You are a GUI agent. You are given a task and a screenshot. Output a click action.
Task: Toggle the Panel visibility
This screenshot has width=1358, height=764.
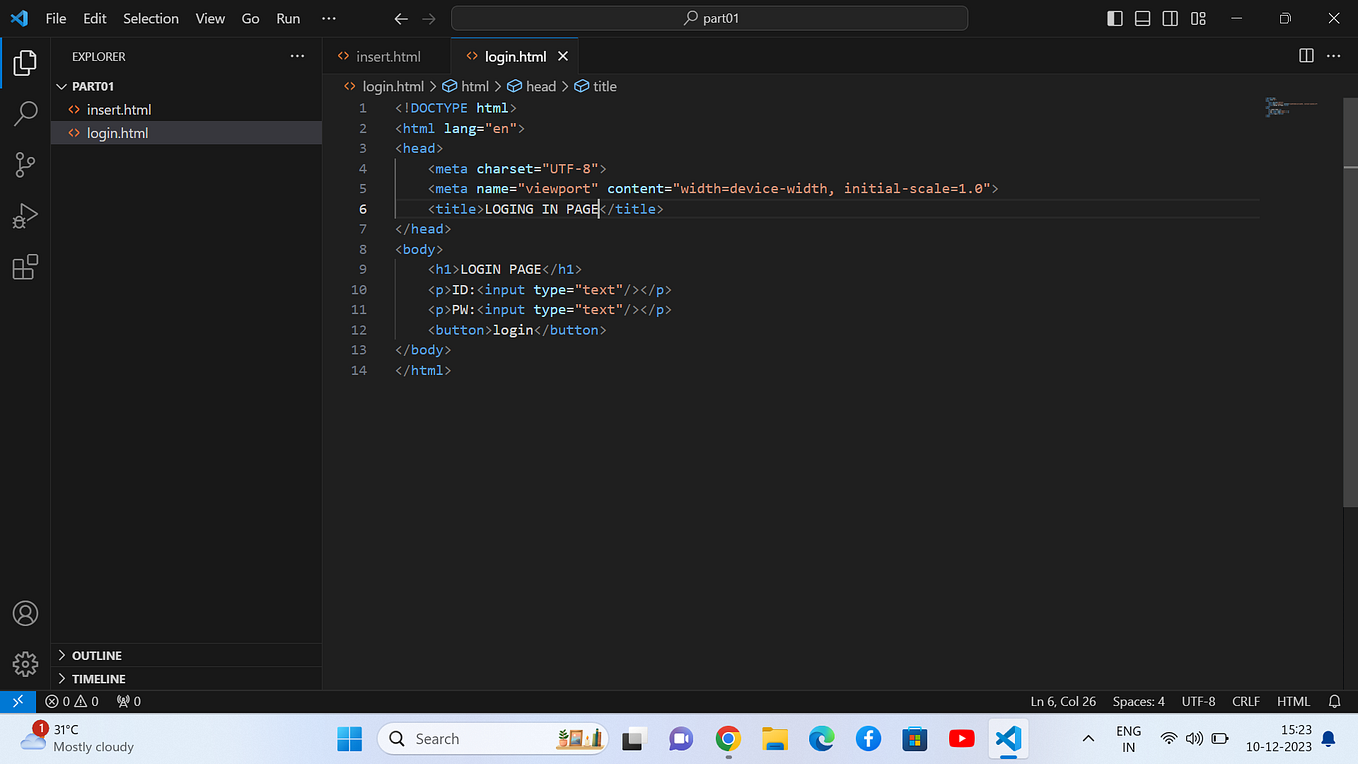[x=1142, y=17]
